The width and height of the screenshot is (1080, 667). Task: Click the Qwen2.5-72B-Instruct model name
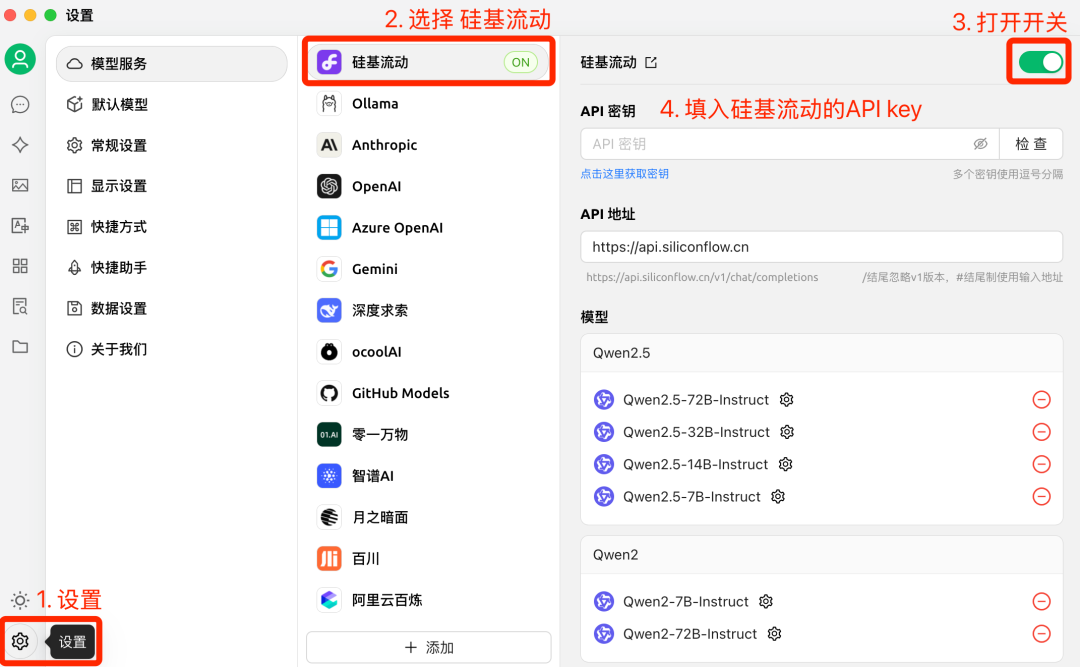click(696, 400)
